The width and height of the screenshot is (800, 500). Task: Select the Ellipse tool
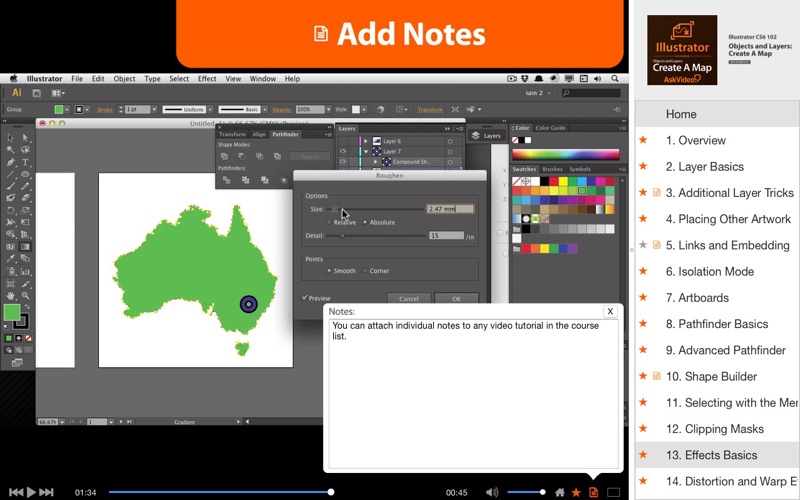tap(25, 174)
